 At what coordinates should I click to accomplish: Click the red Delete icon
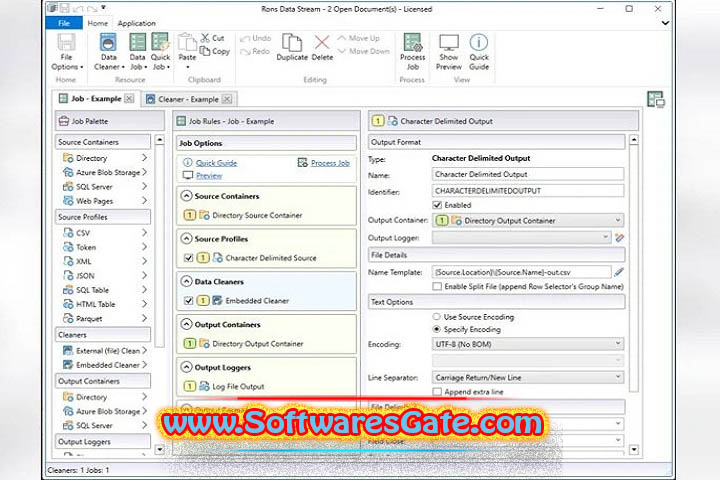point(322,43)
